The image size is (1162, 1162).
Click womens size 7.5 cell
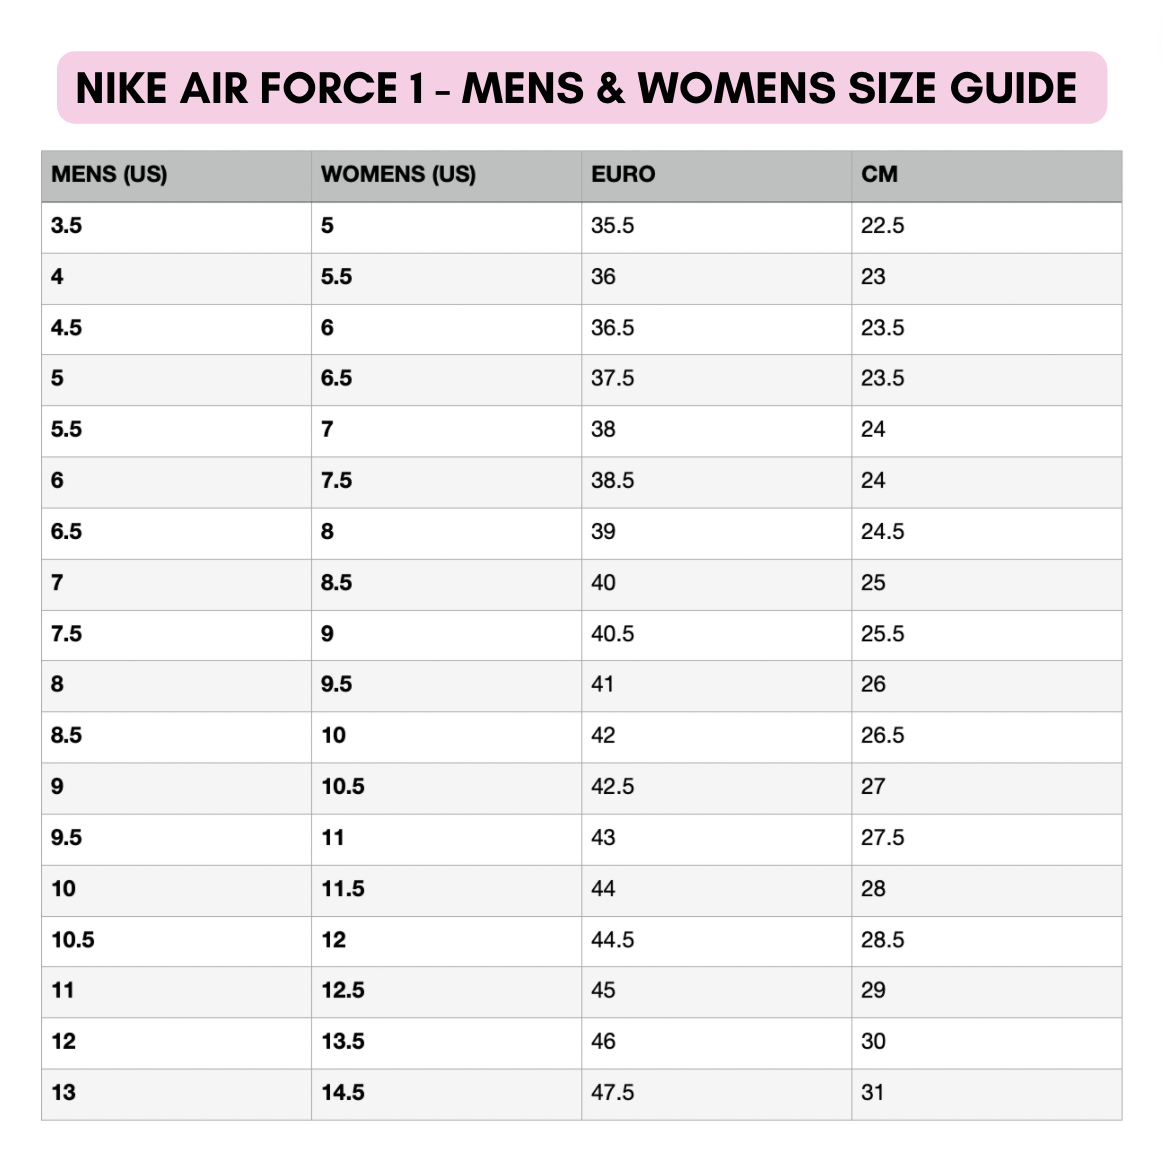pos(336,481)
